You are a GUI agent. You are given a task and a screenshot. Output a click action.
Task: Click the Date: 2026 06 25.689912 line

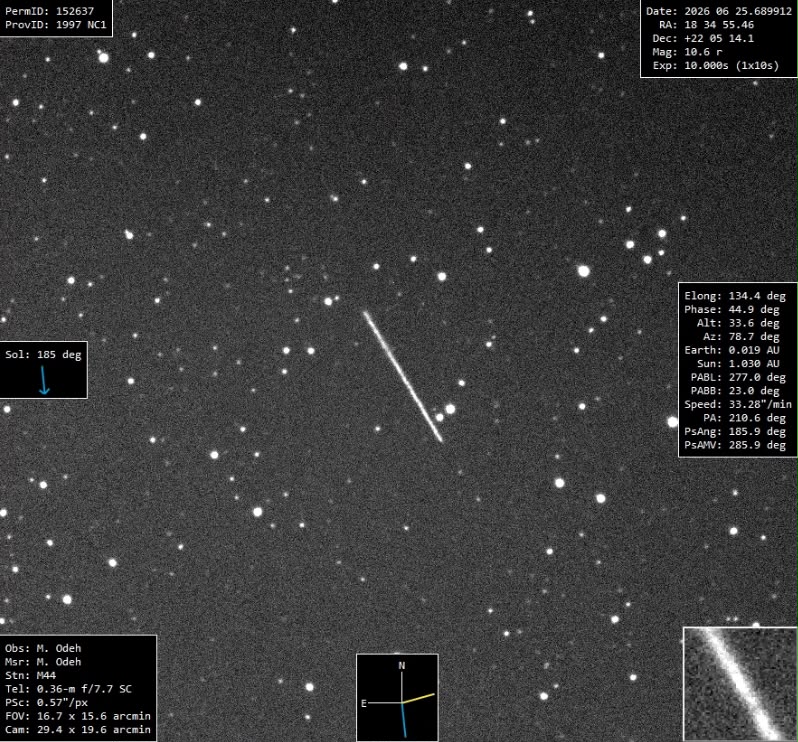click(x=719, y=11)
